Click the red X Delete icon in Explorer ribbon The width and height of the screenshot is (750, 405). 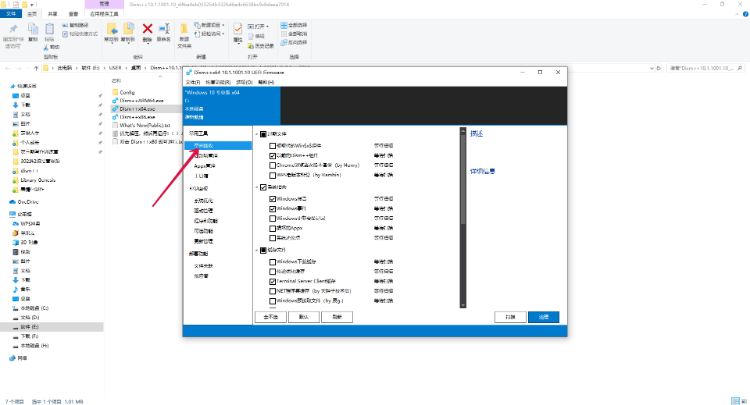point(147,30)
